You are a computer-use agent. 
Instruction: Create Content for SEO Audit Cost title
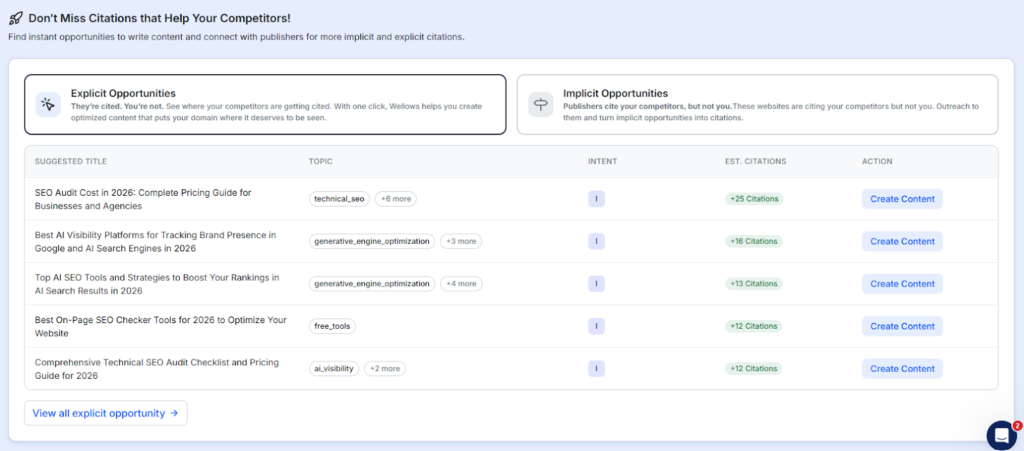click(902, 199)
